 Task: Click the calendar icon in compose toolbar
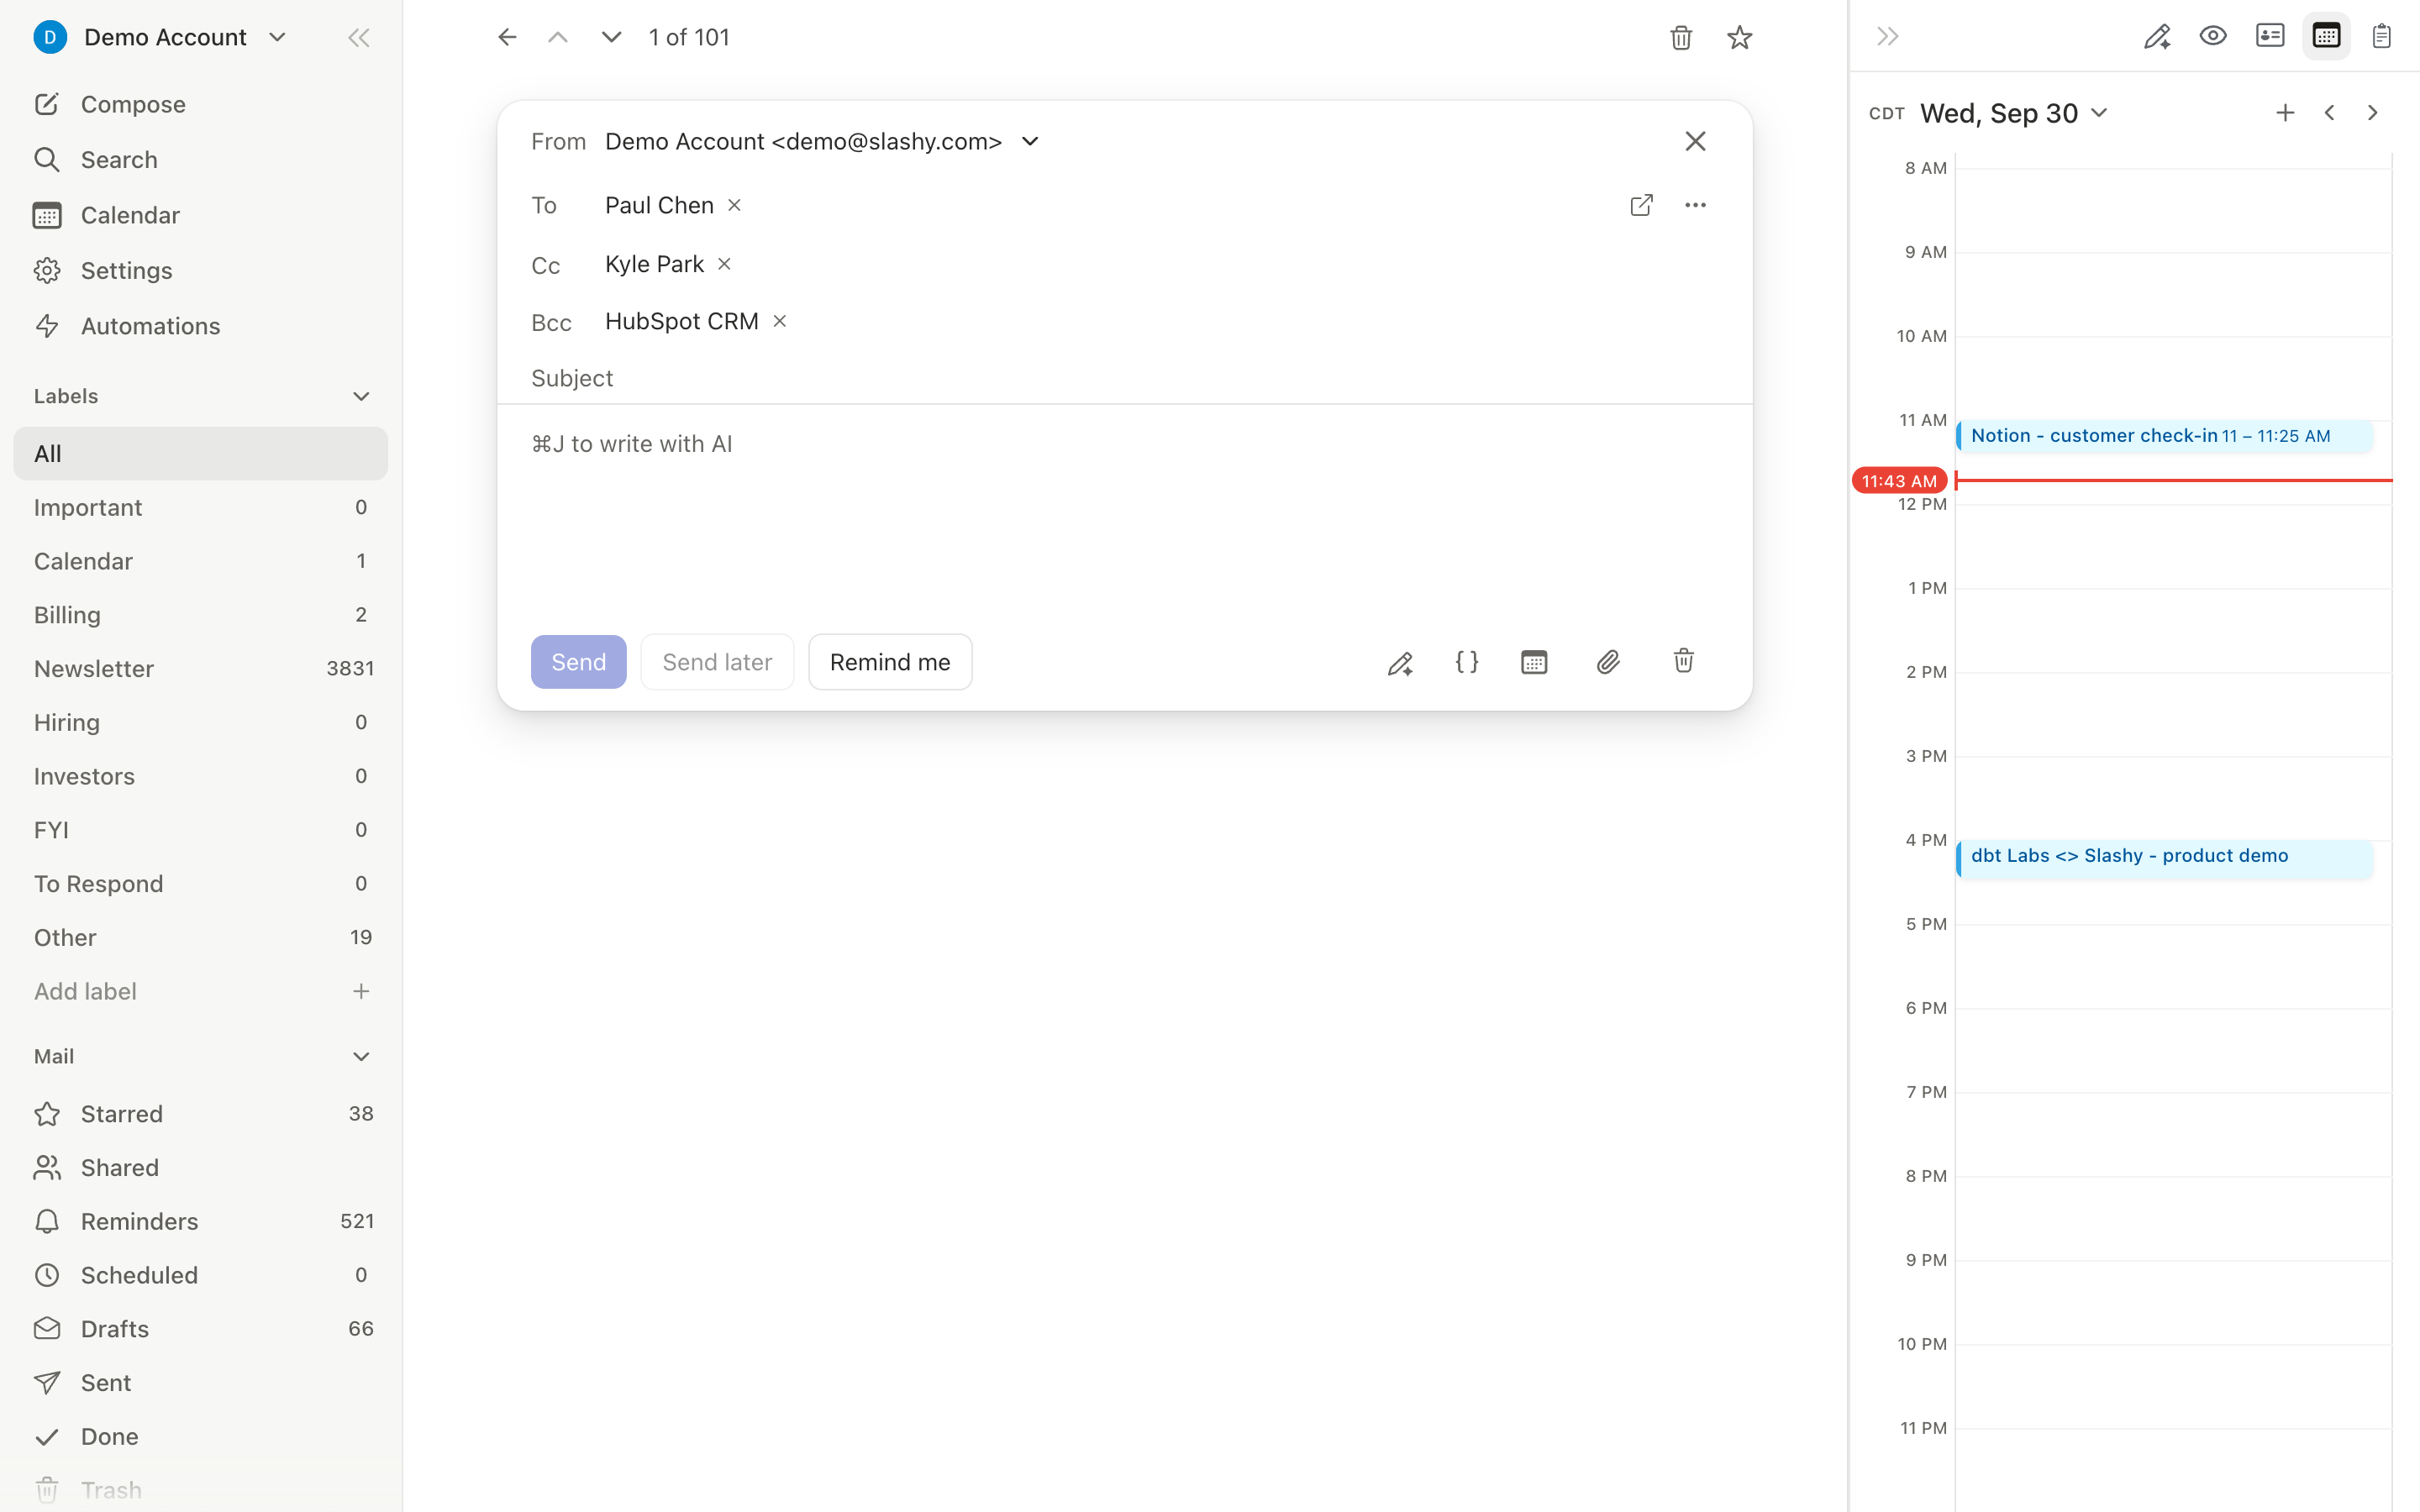point(1534,662)
